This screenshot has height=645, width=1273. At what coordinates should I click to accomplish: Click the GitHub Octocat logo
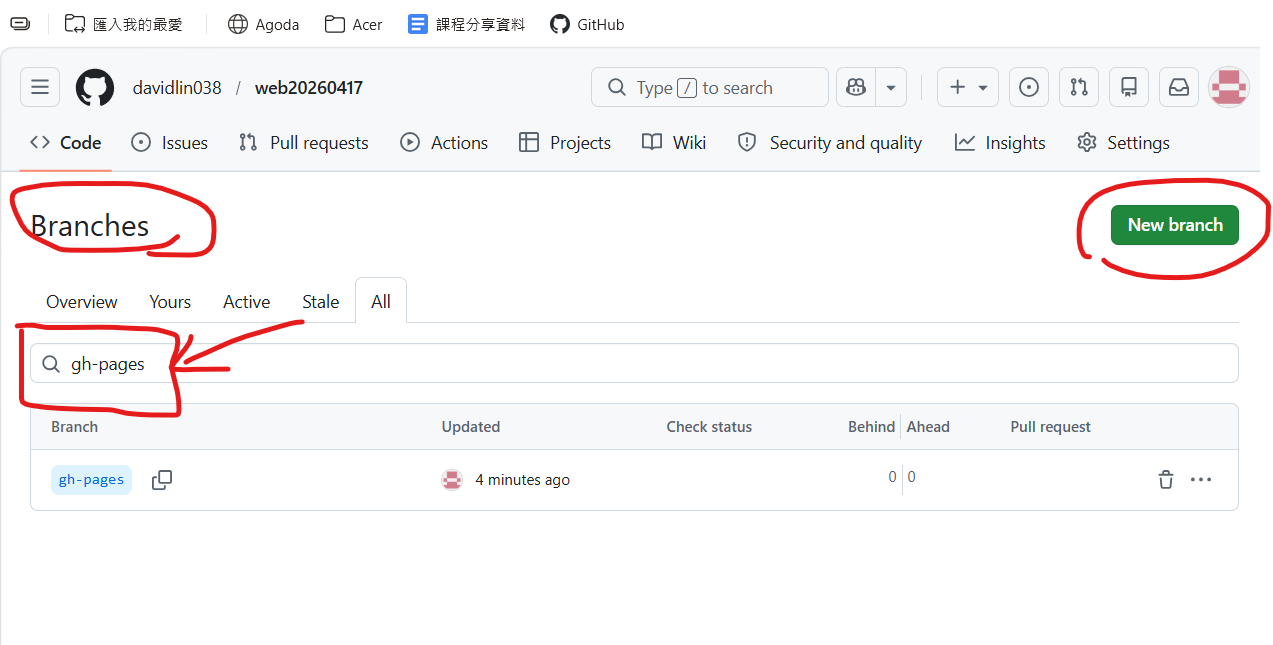click(x=95, y=88)
